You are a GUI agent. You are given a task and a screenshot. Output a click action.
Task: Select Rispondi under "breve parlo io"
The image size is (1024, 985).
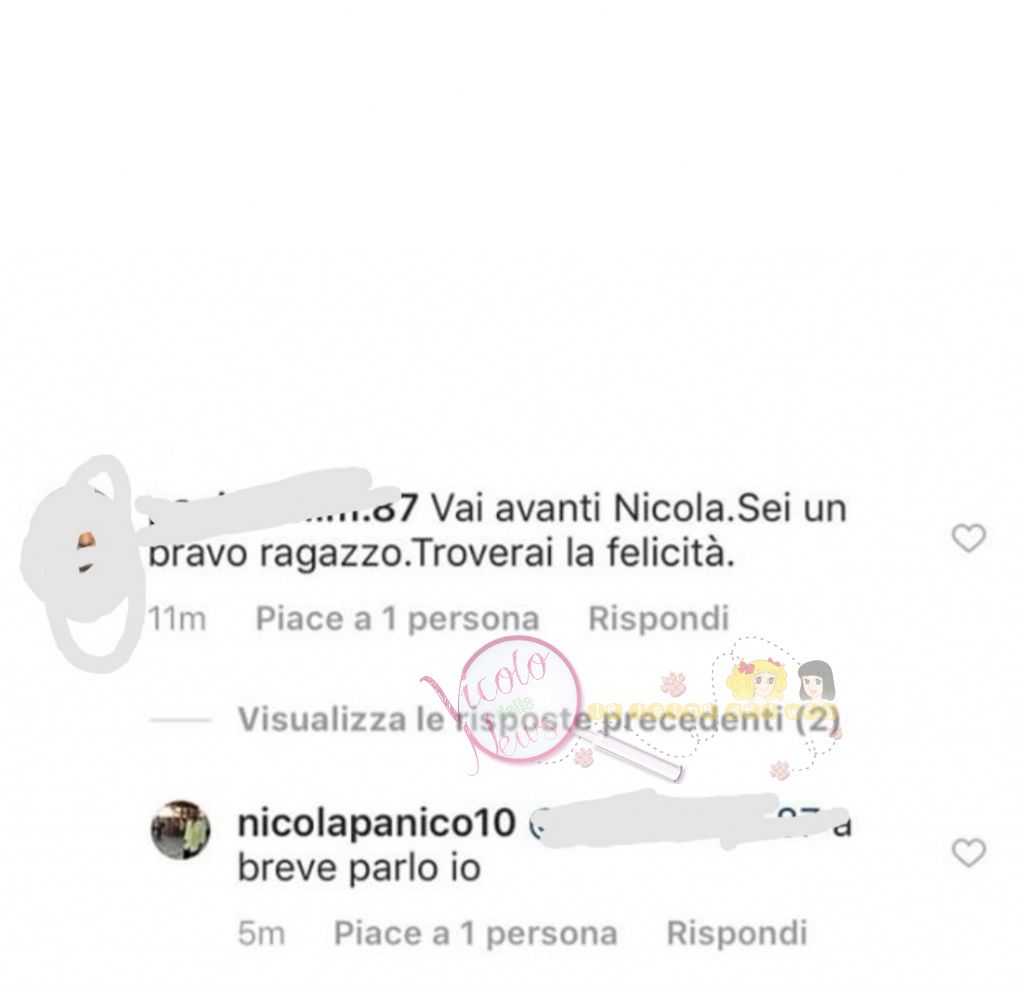pos(737,933)
